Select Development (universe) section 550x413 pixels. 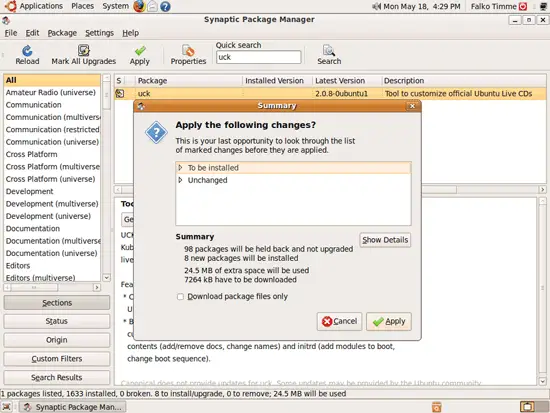pos(52,216)
